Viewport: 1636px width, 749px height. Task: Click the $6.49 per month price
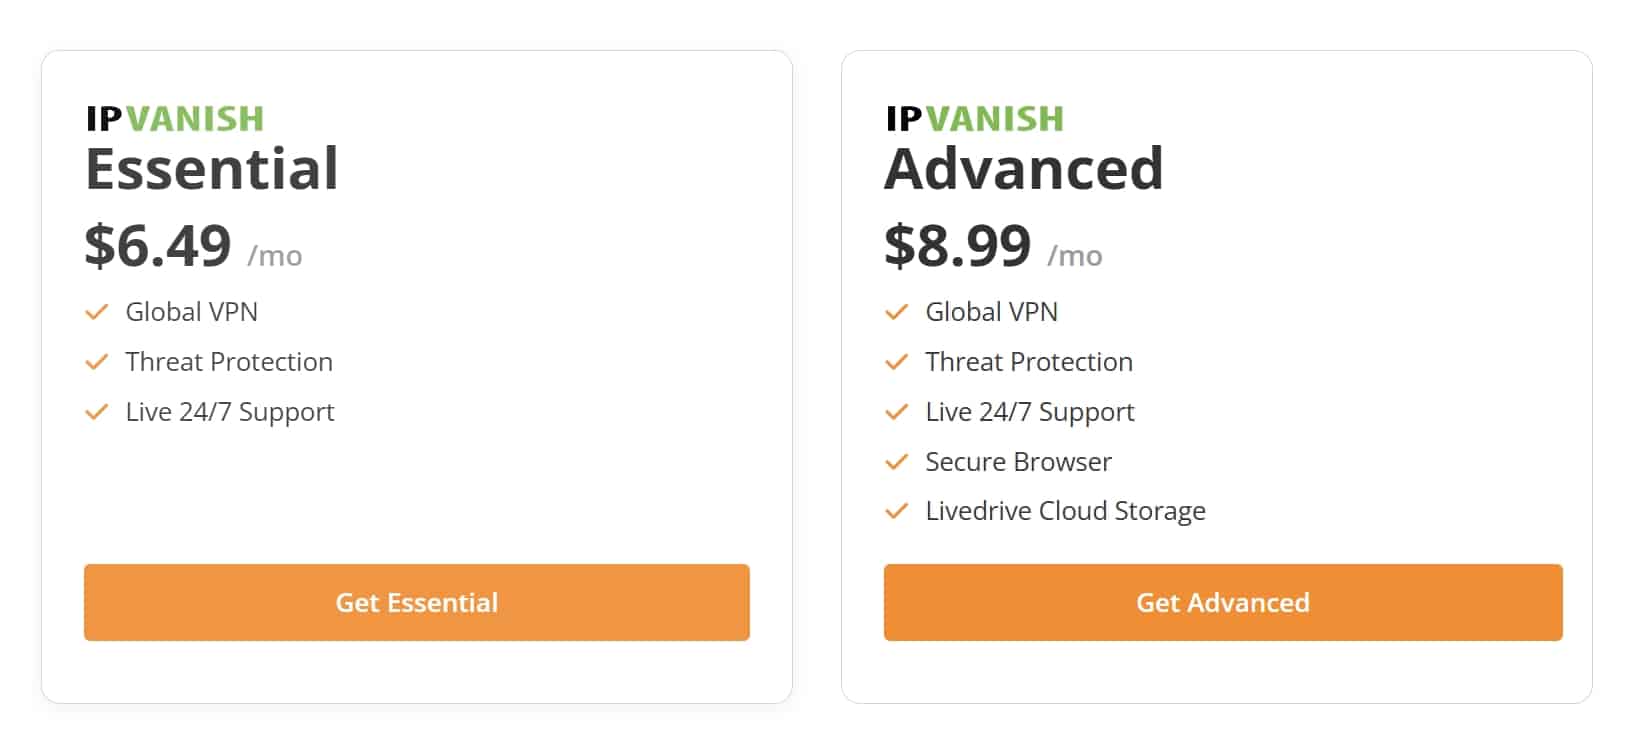(193, 246)
